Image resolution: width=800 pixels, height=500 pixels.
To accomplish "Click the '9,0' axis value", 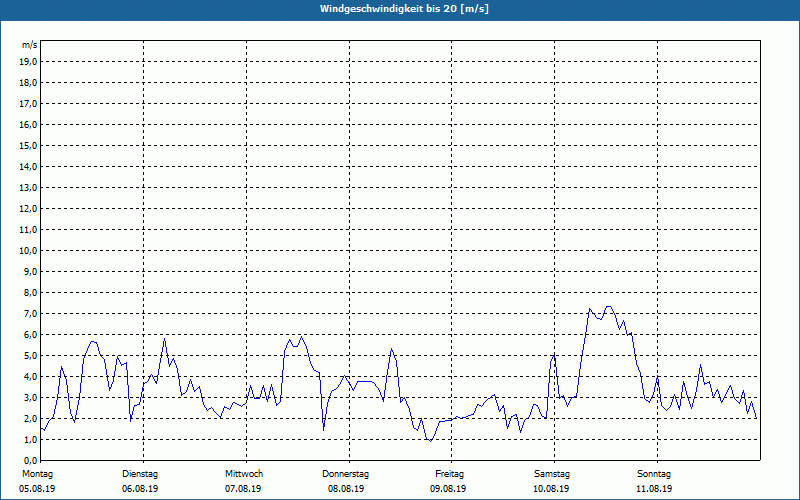I will point(31,271).
